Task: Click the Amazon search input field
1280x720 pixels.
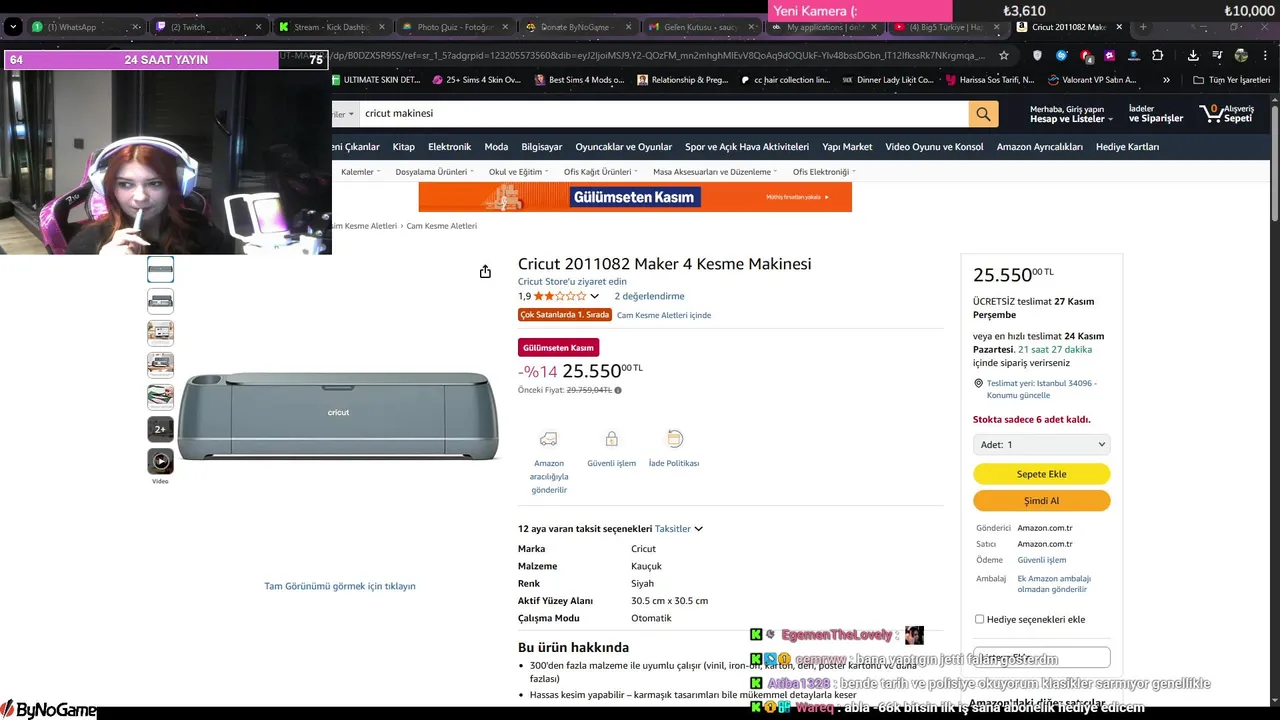Action: 663,114
